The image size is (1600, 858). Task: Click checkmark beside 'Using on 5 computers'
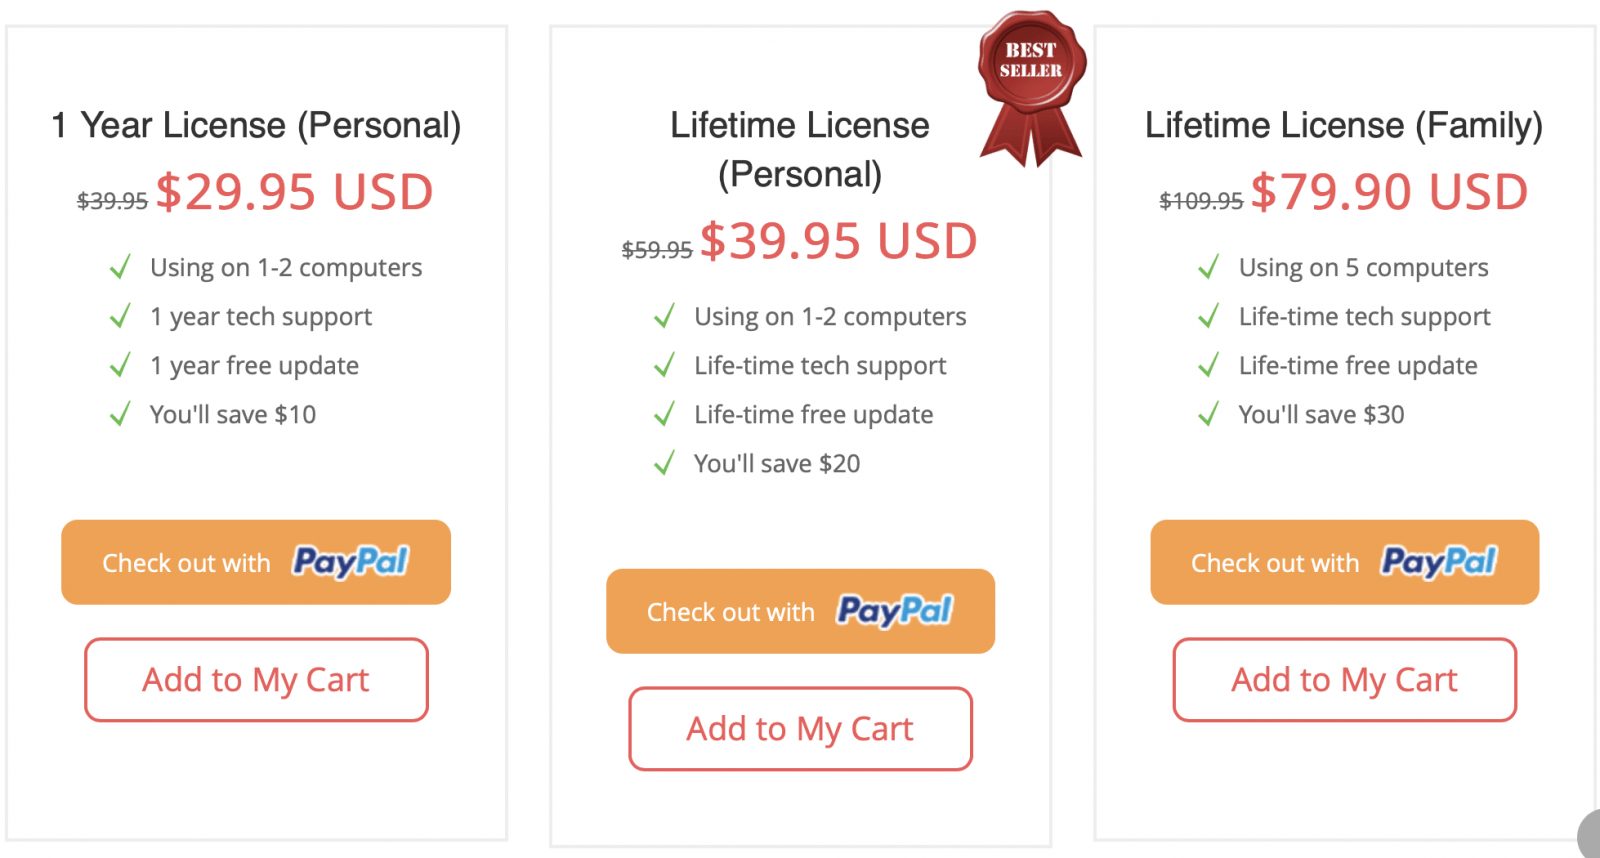click(1208, 267)
